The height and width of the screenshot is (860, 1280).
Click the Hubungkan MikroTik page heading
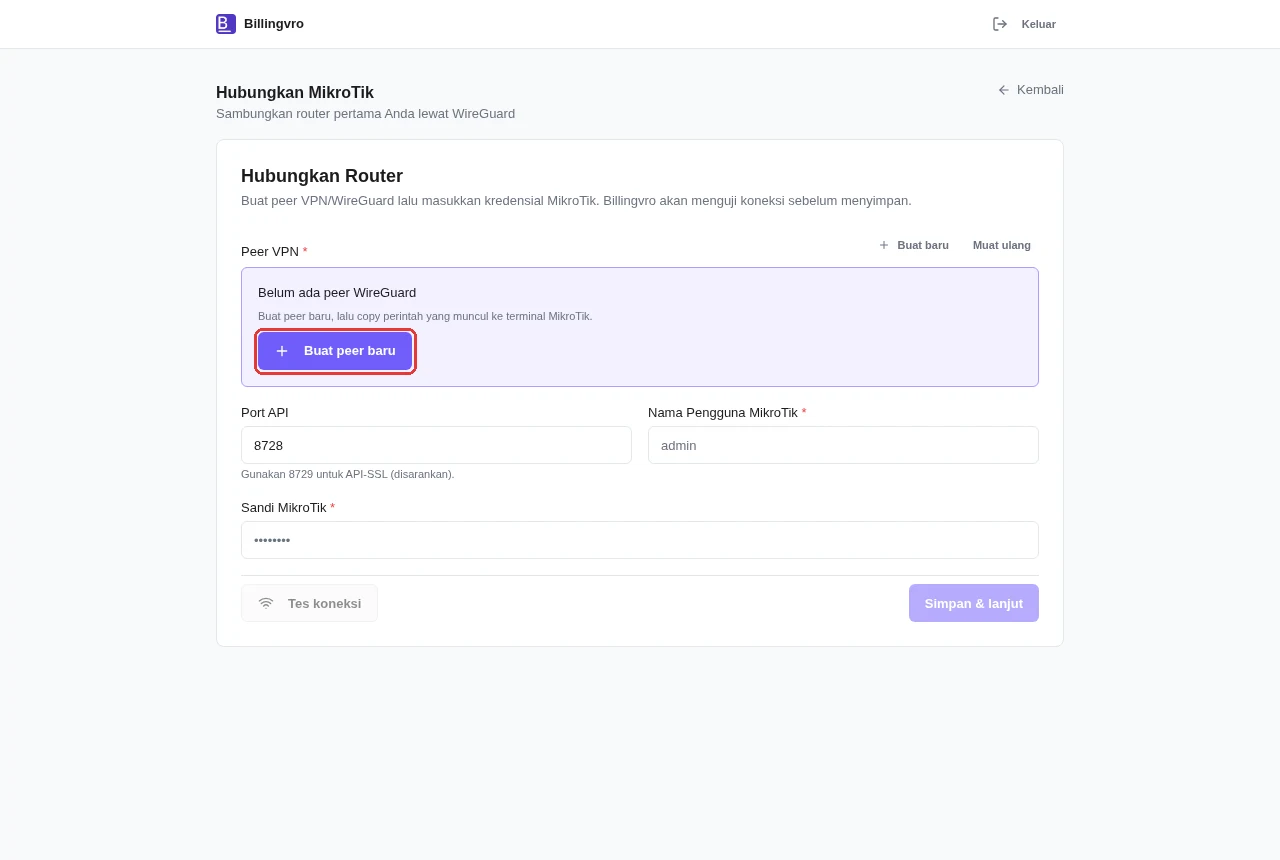click(x=295, y=93)
